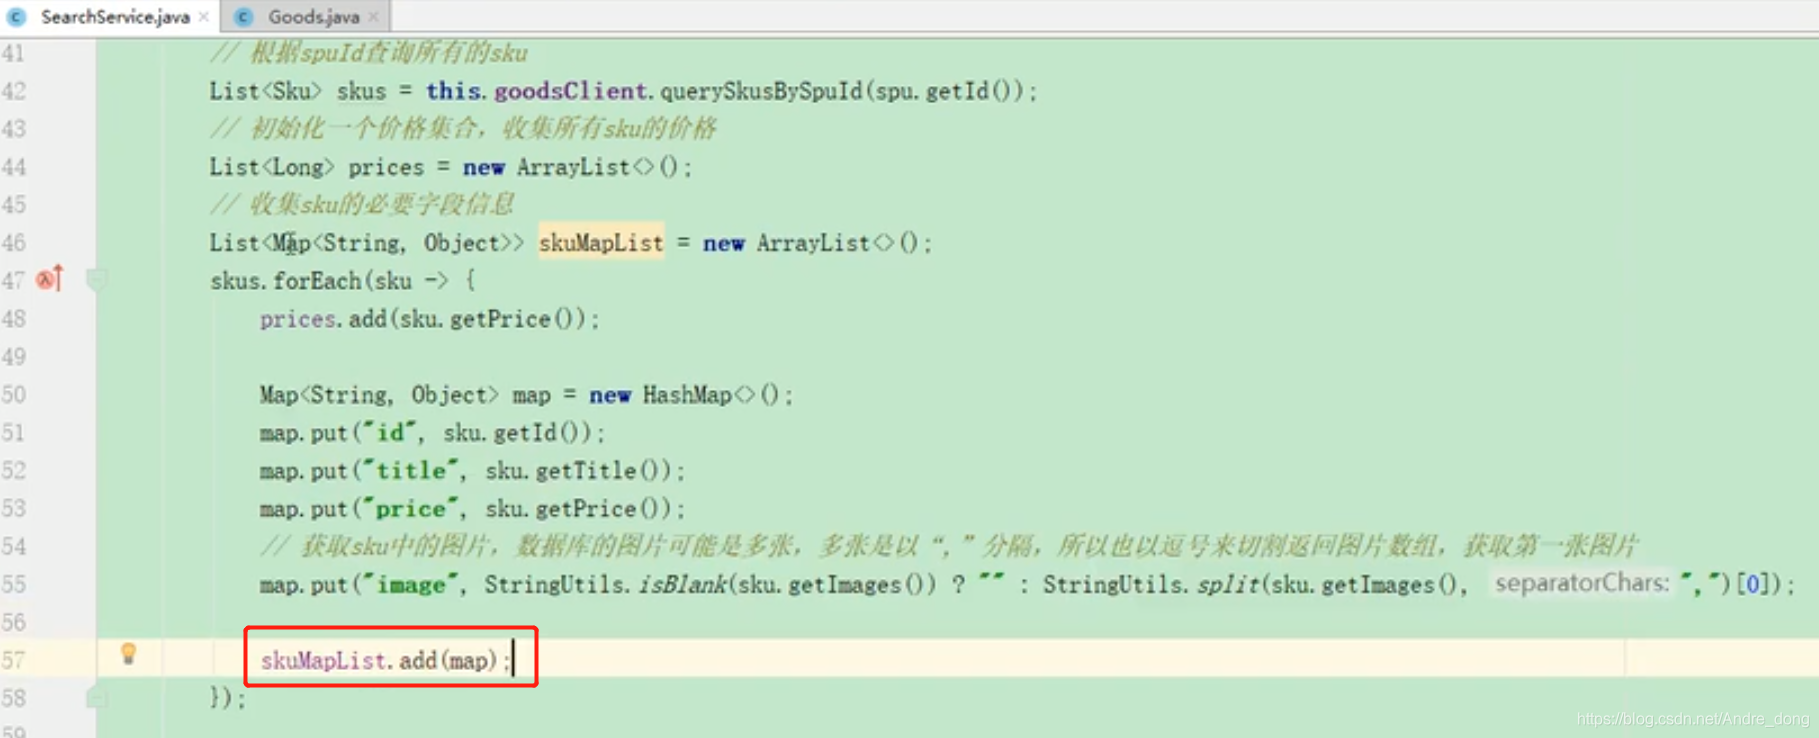
Task: Click the "prices" variable declaration on line 44
Action: coord(386,167)
